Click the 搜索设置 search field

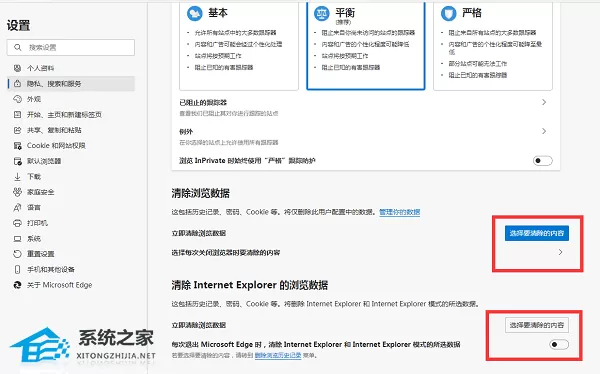(71, 47)
